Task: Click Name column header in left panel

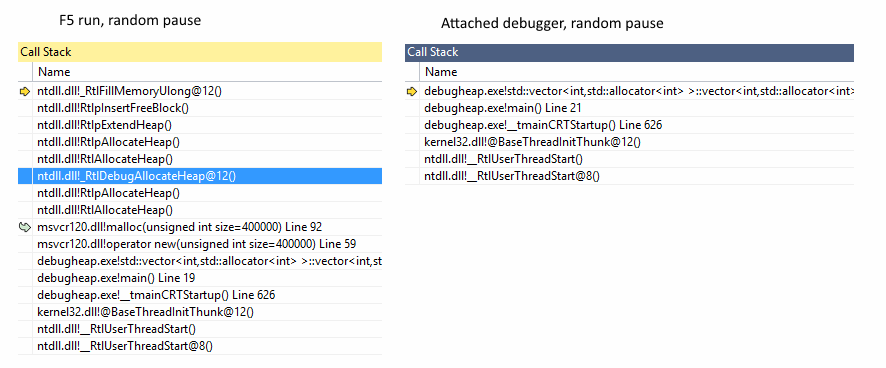Action: point(54,72)
